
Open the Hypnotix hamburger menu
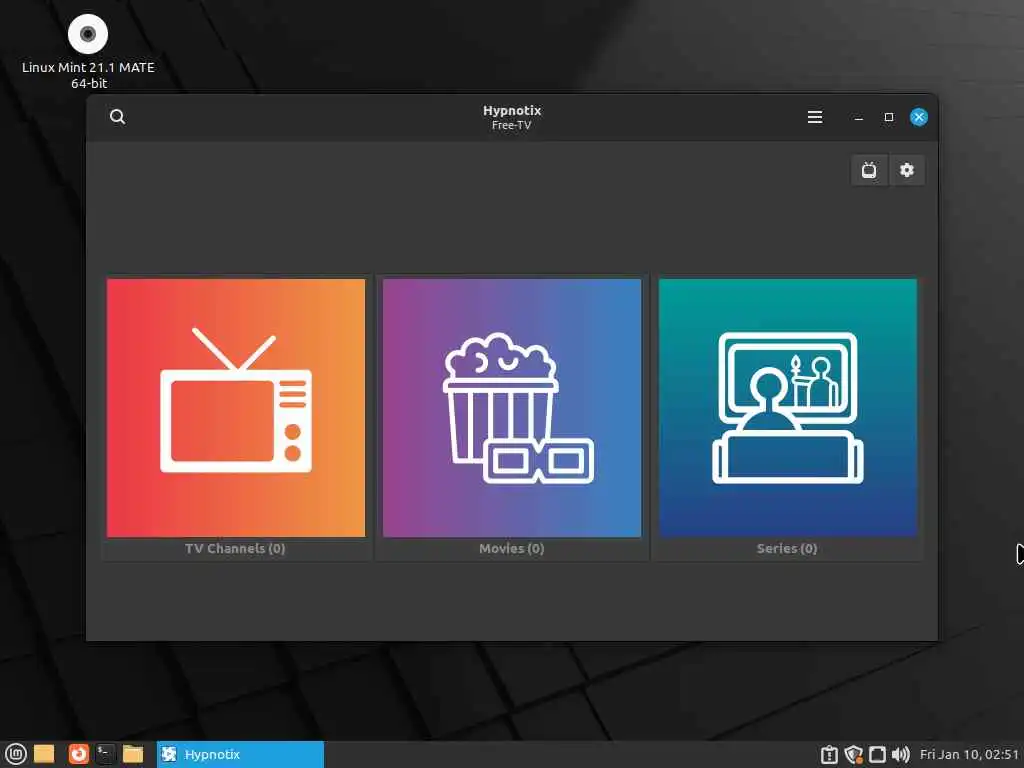pyautogui.click(x=814, y=117)
